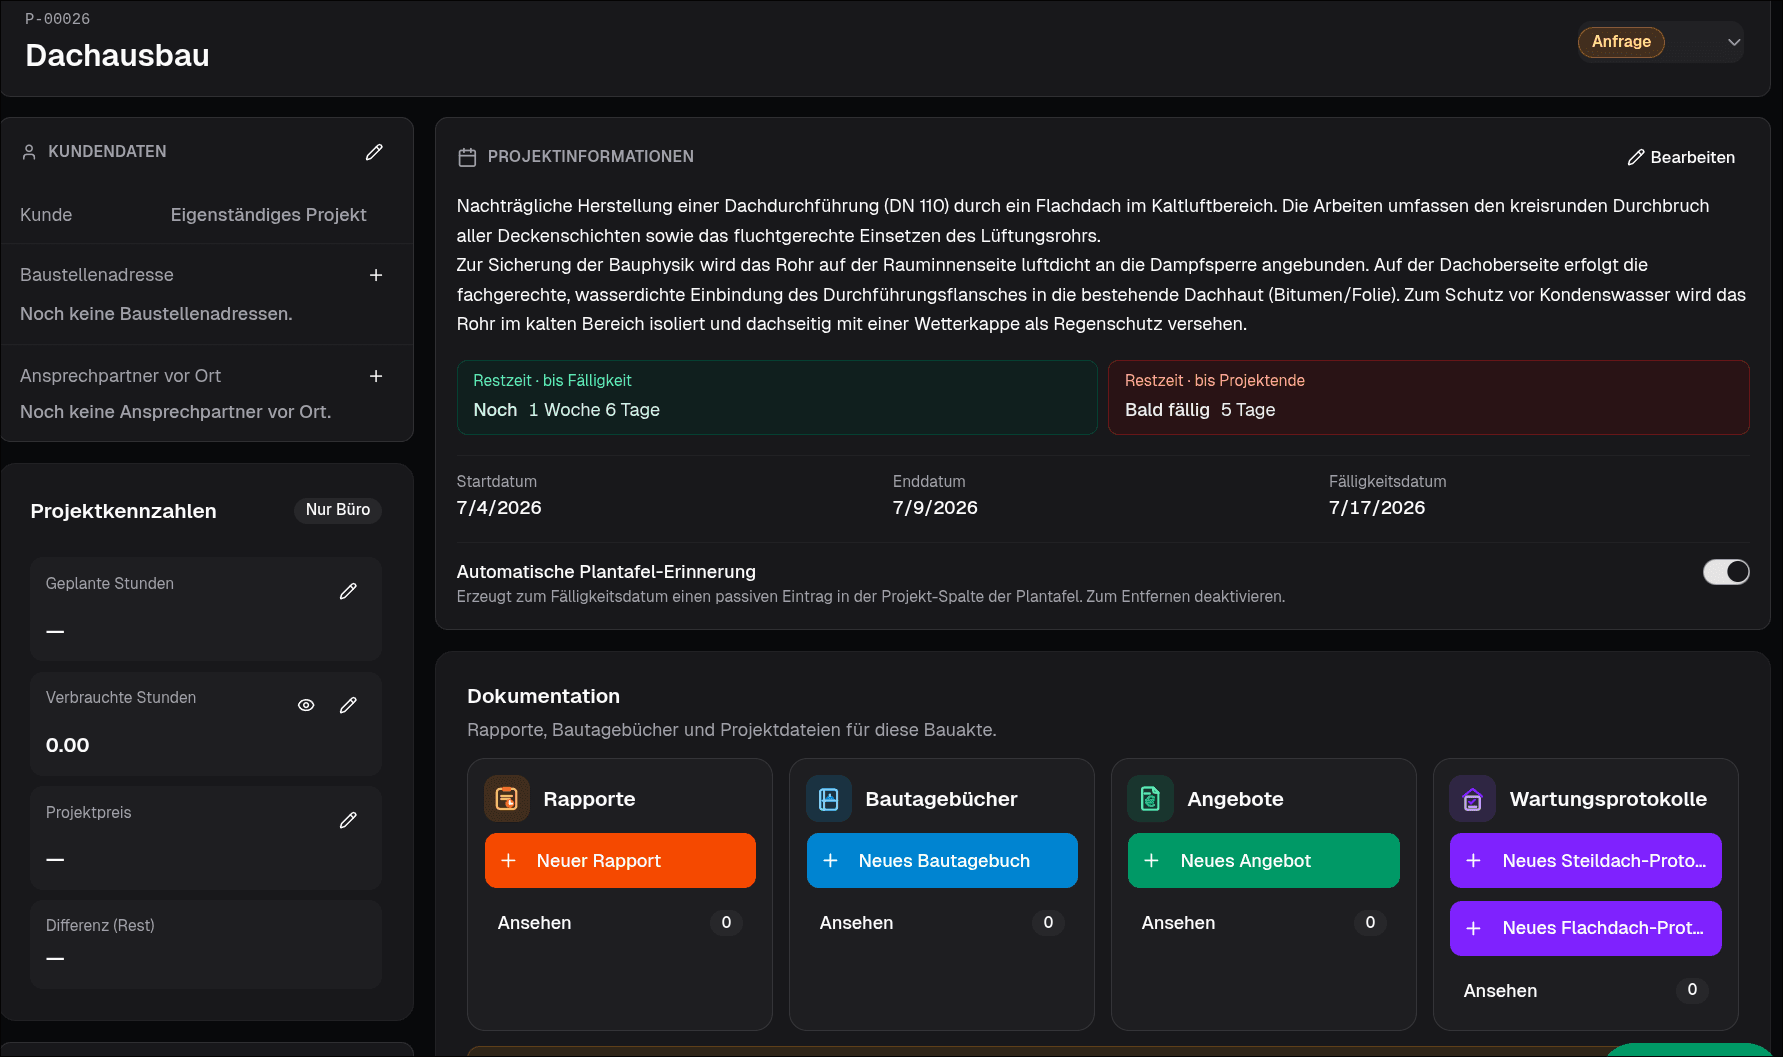The width and height of the screenshot is (1783, 1057).
Task: Click the Wartungsprotokolle icon
Action: click(x=1473, y=799)
